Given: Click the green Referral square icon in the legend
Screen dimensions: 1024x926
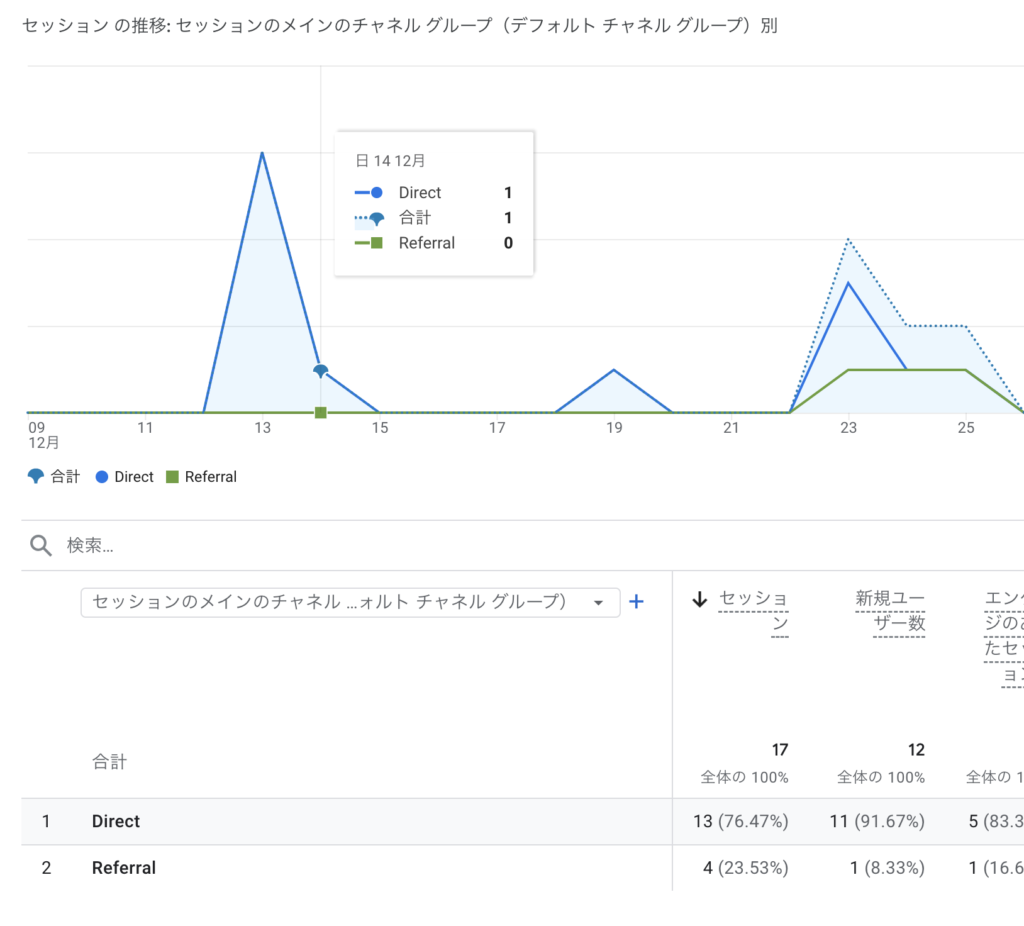Looking at the screenshot, I should click(172, 477).
